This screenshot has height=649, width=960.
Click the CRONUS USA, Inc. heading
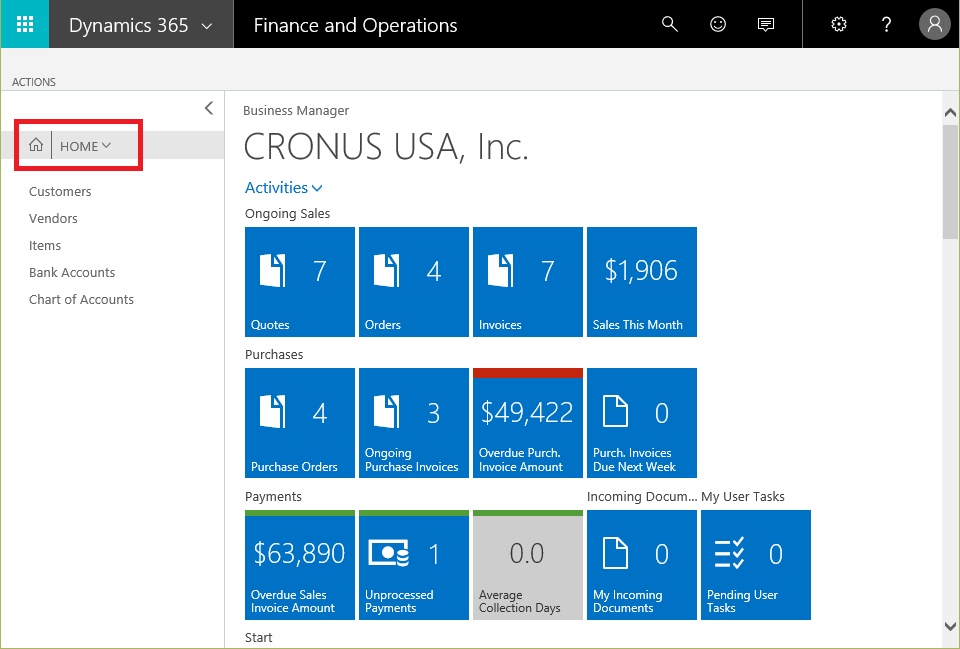coord(386,147)
